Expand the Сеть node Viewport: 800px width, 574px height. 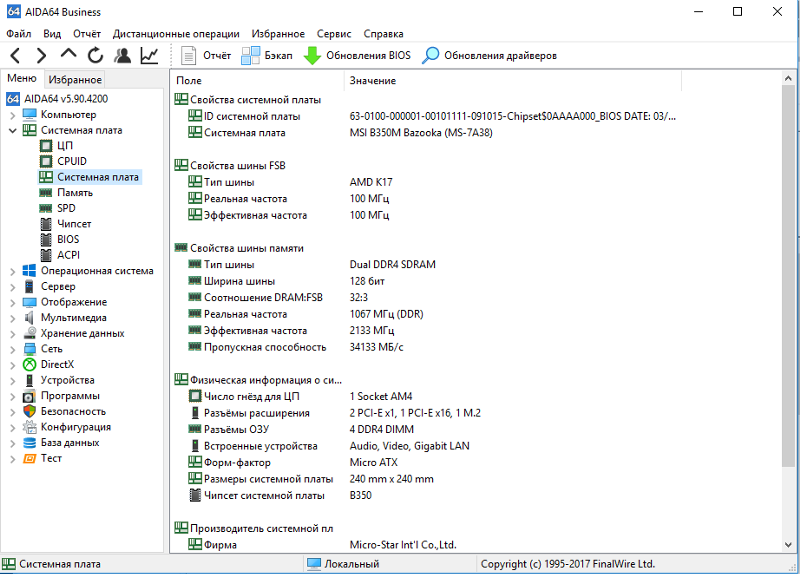coord(13,350)
